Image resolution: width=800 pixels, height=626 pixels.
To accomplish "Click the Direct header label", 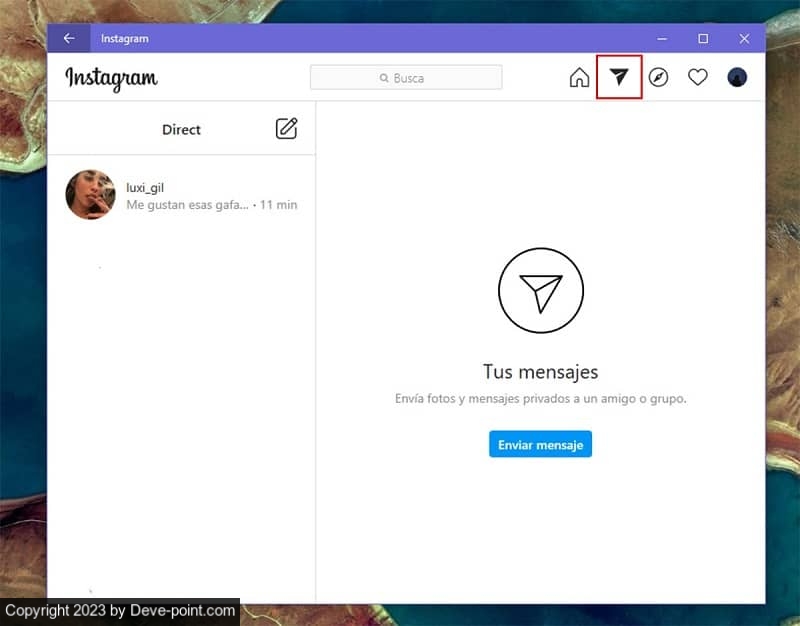I will point(181,130).
